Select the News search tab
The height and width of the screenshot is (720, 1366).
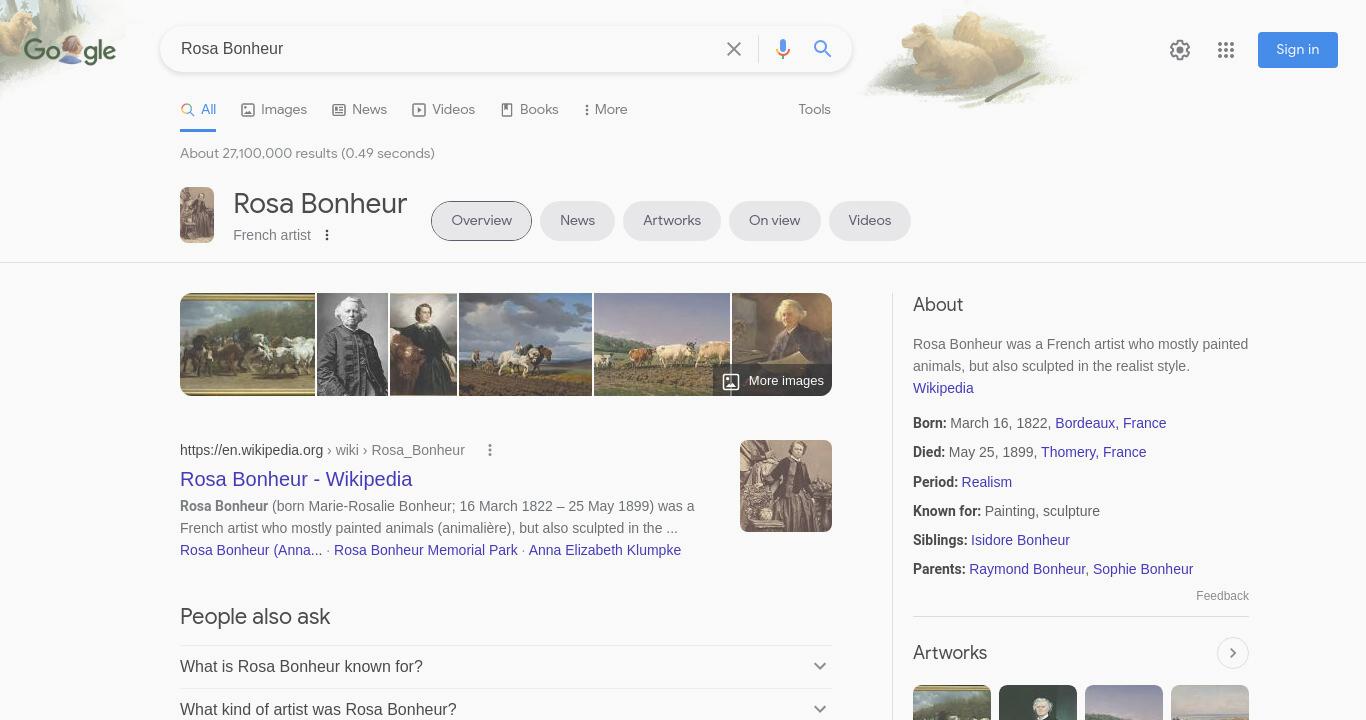pos(359,110)
